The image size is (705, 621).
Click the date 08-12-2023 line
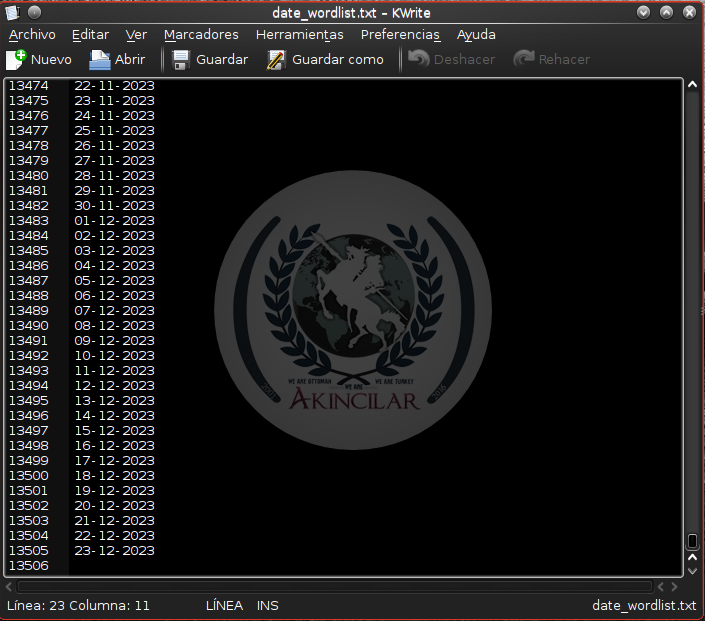pyautogui.click(x=114, y=326)
